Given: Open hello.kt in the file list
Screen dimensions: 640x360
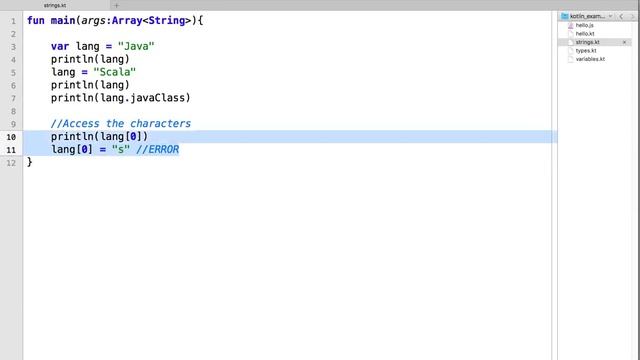Looking at the screenshot, I should [x=585, y=34].
